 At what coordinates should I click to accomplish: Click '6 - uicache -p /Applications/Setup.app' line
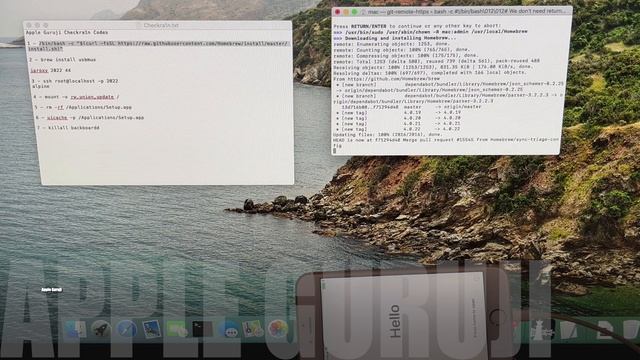coord(90,118)
